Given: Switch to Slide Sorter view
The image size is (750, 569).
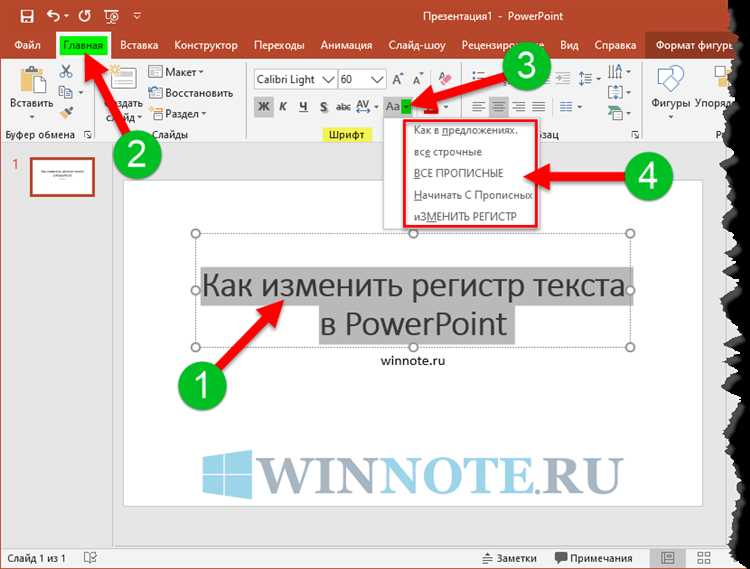Looking at the screenshot, I should [x=704, y=558].
